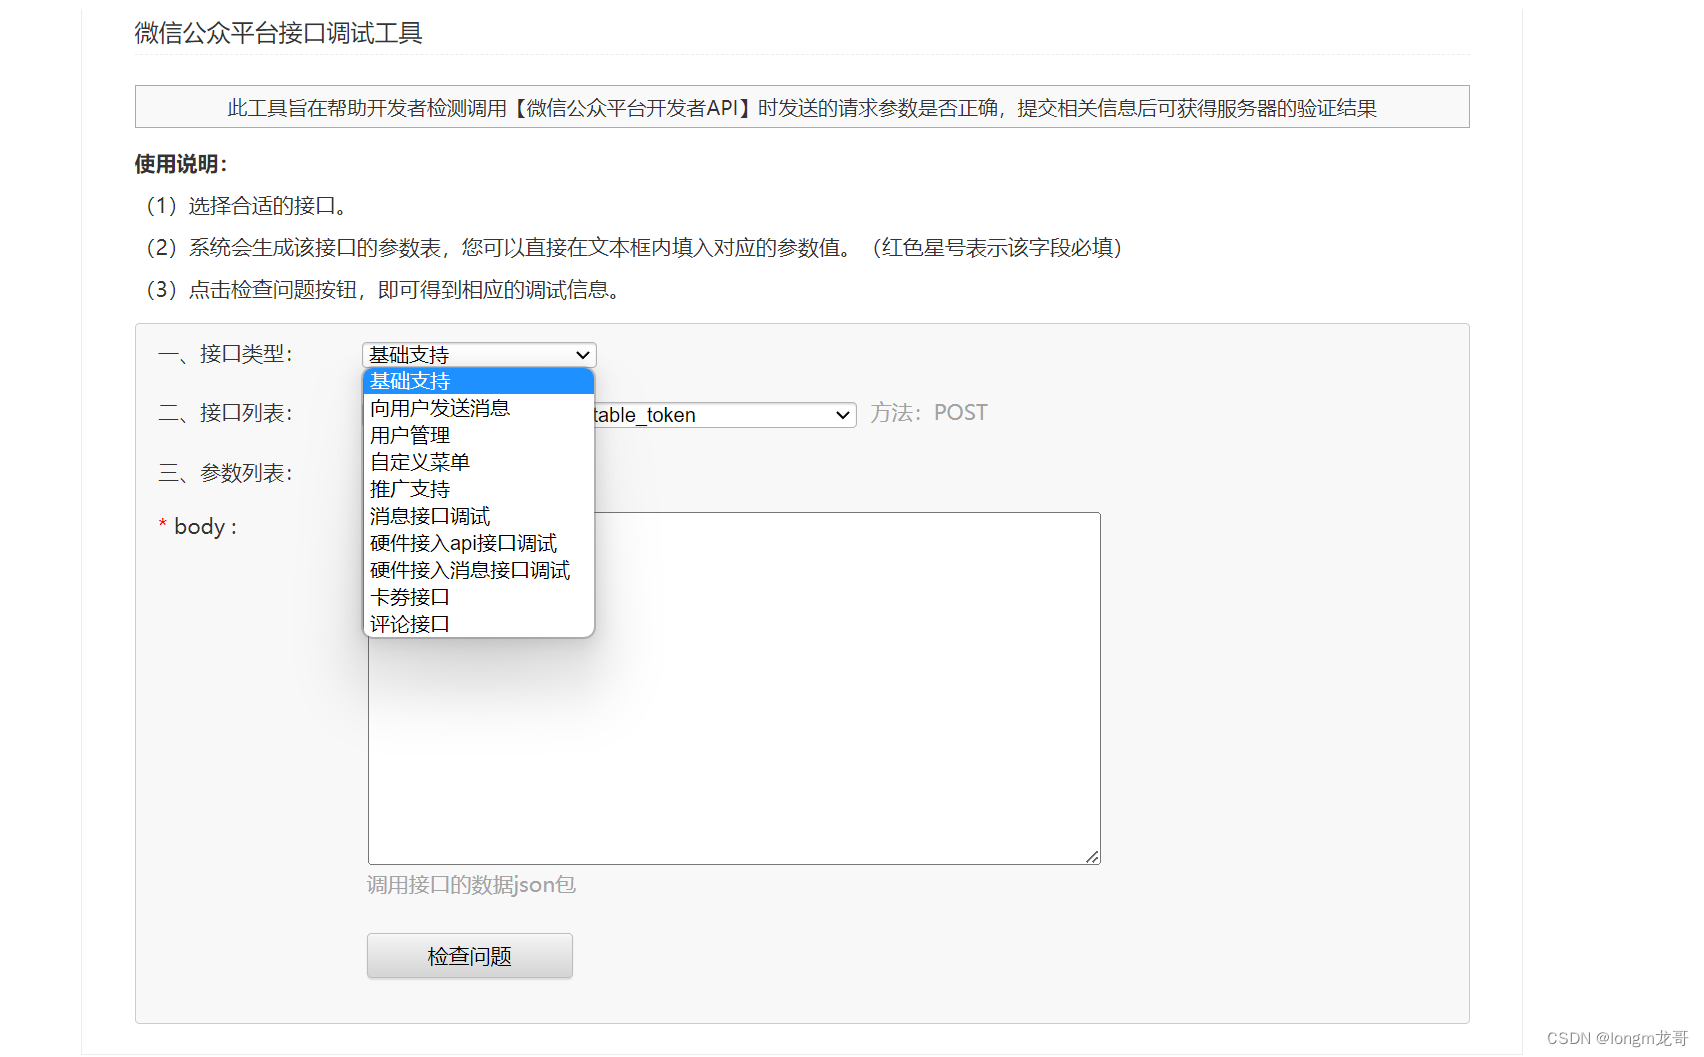
Task: Select 向用户发送消息 option in the list
Action: pos(479,408)
